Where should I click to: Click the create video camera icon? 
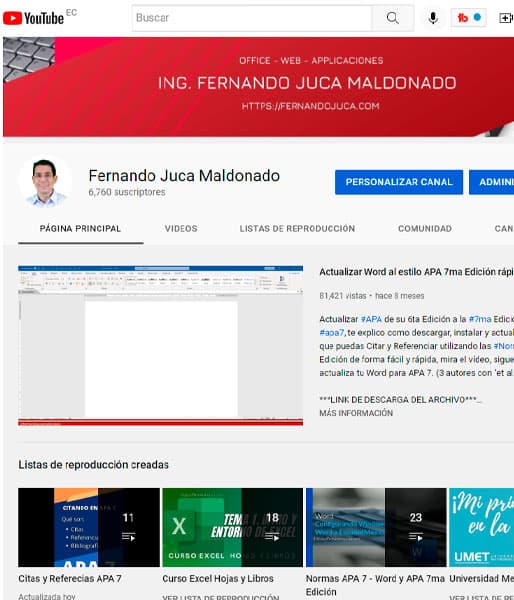[x=506, y=18]
